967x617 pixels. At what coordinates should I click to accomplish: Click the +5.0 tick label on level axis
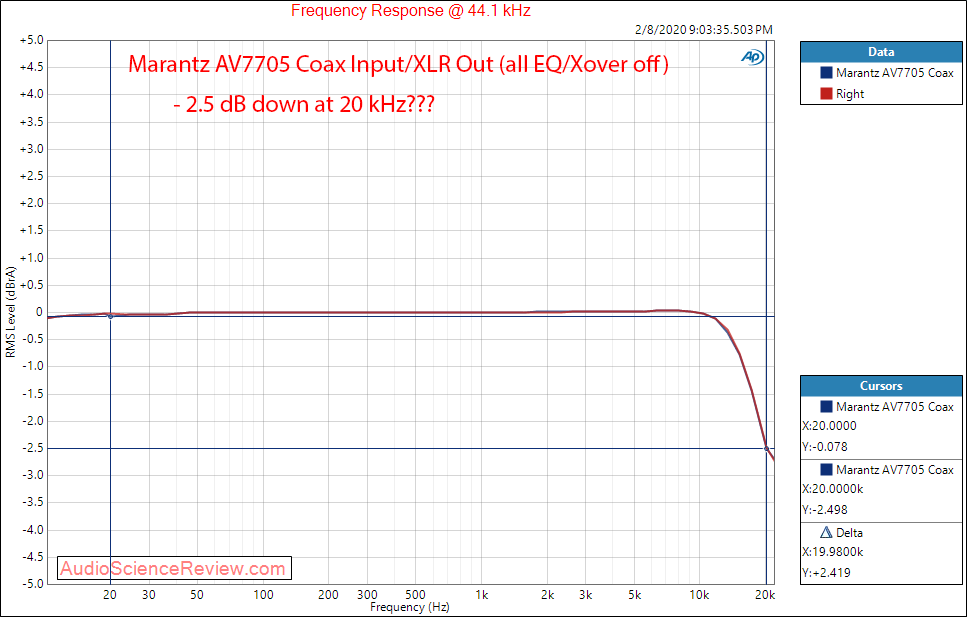31,40
